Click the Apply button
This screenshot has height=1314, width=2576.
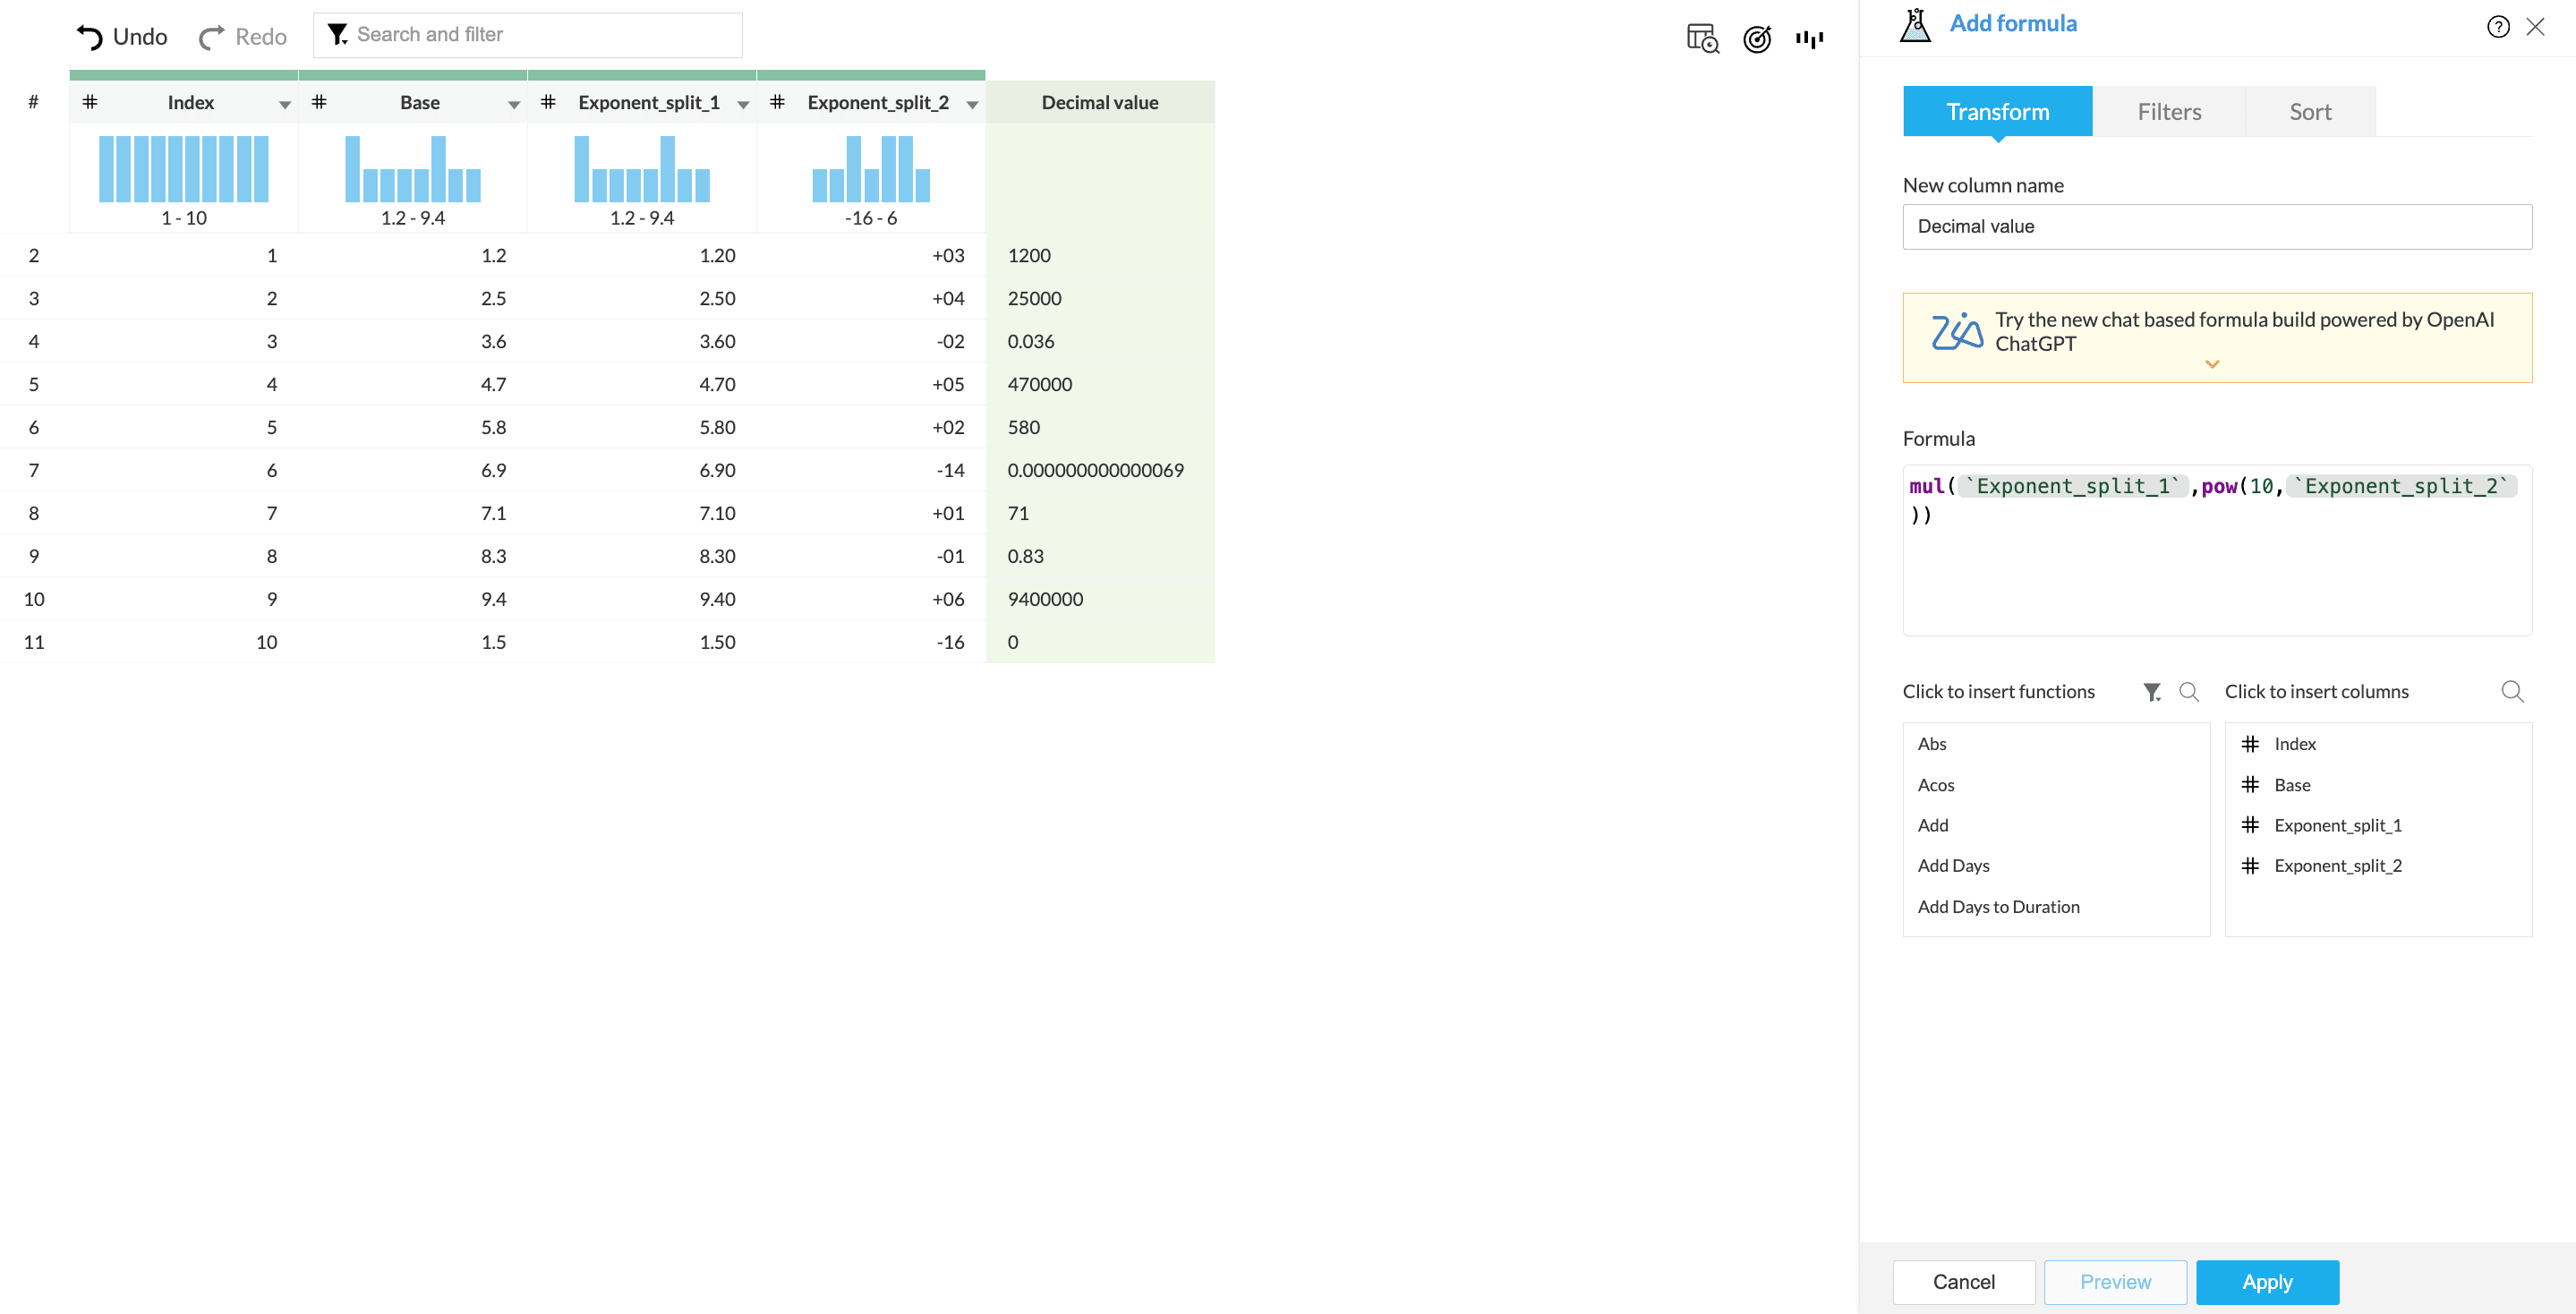(2266, 1282)
